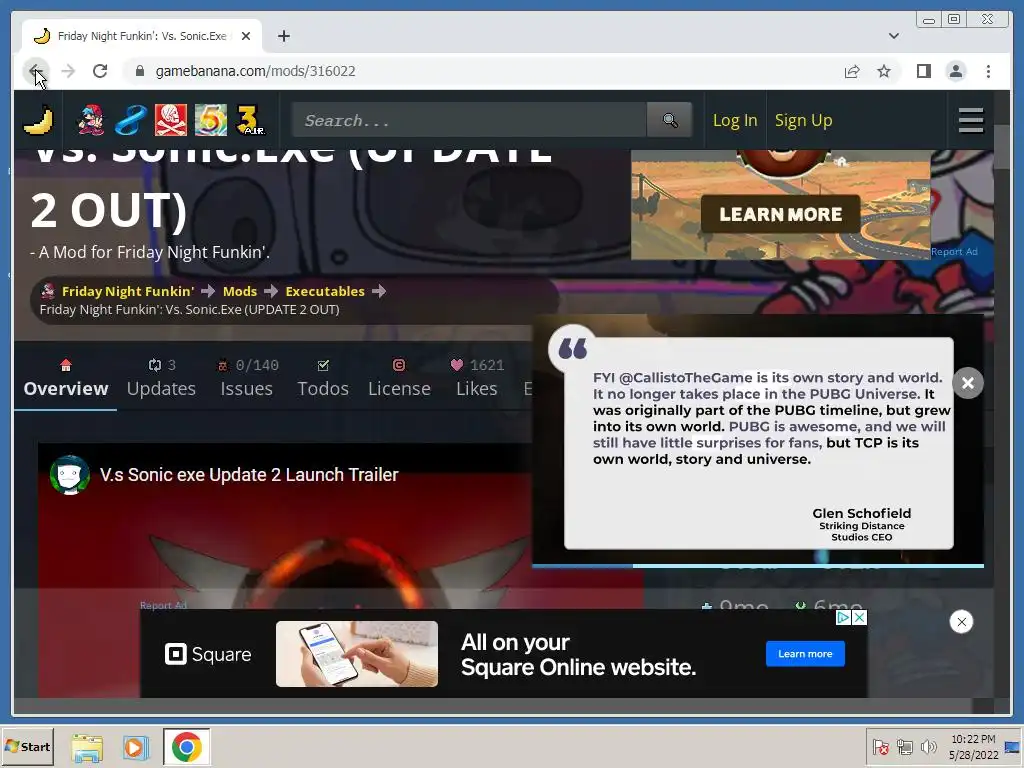Image resolution: width=1024 pixels, height=768 pixels.
Task: Toggle the Chrome side panel
Action: tap(923, 71)
